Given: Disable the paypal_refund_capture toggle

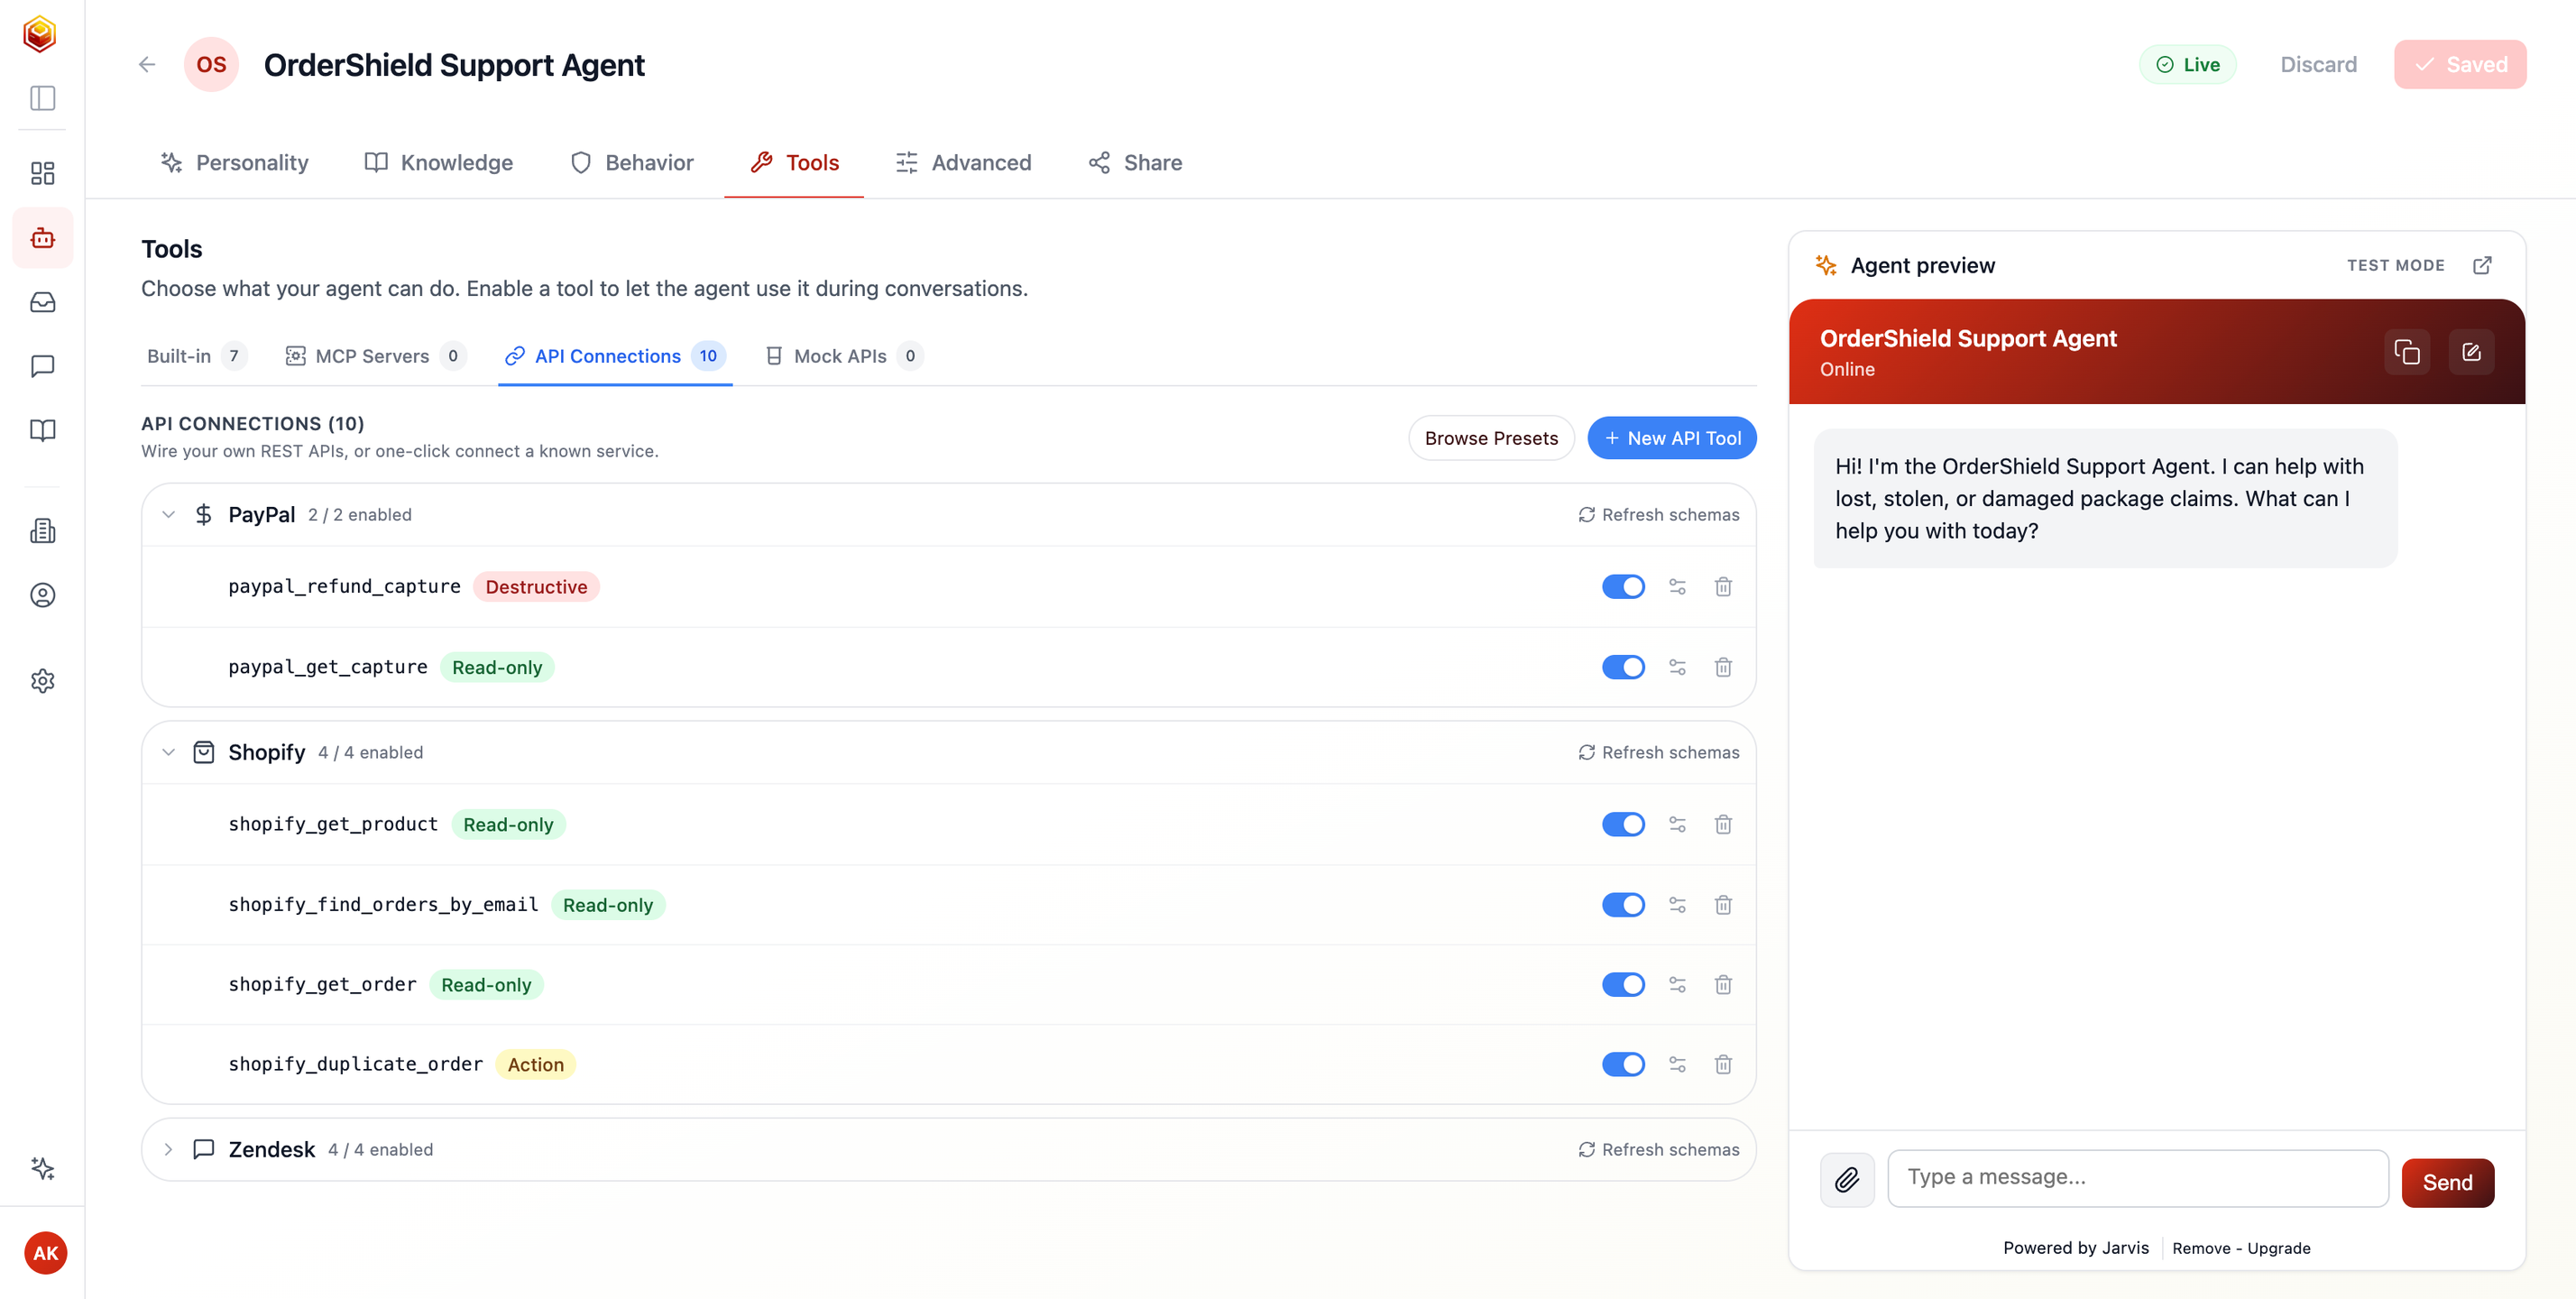Looking at the screenshot, I should pyautogui.click(x=1623, y=587).
